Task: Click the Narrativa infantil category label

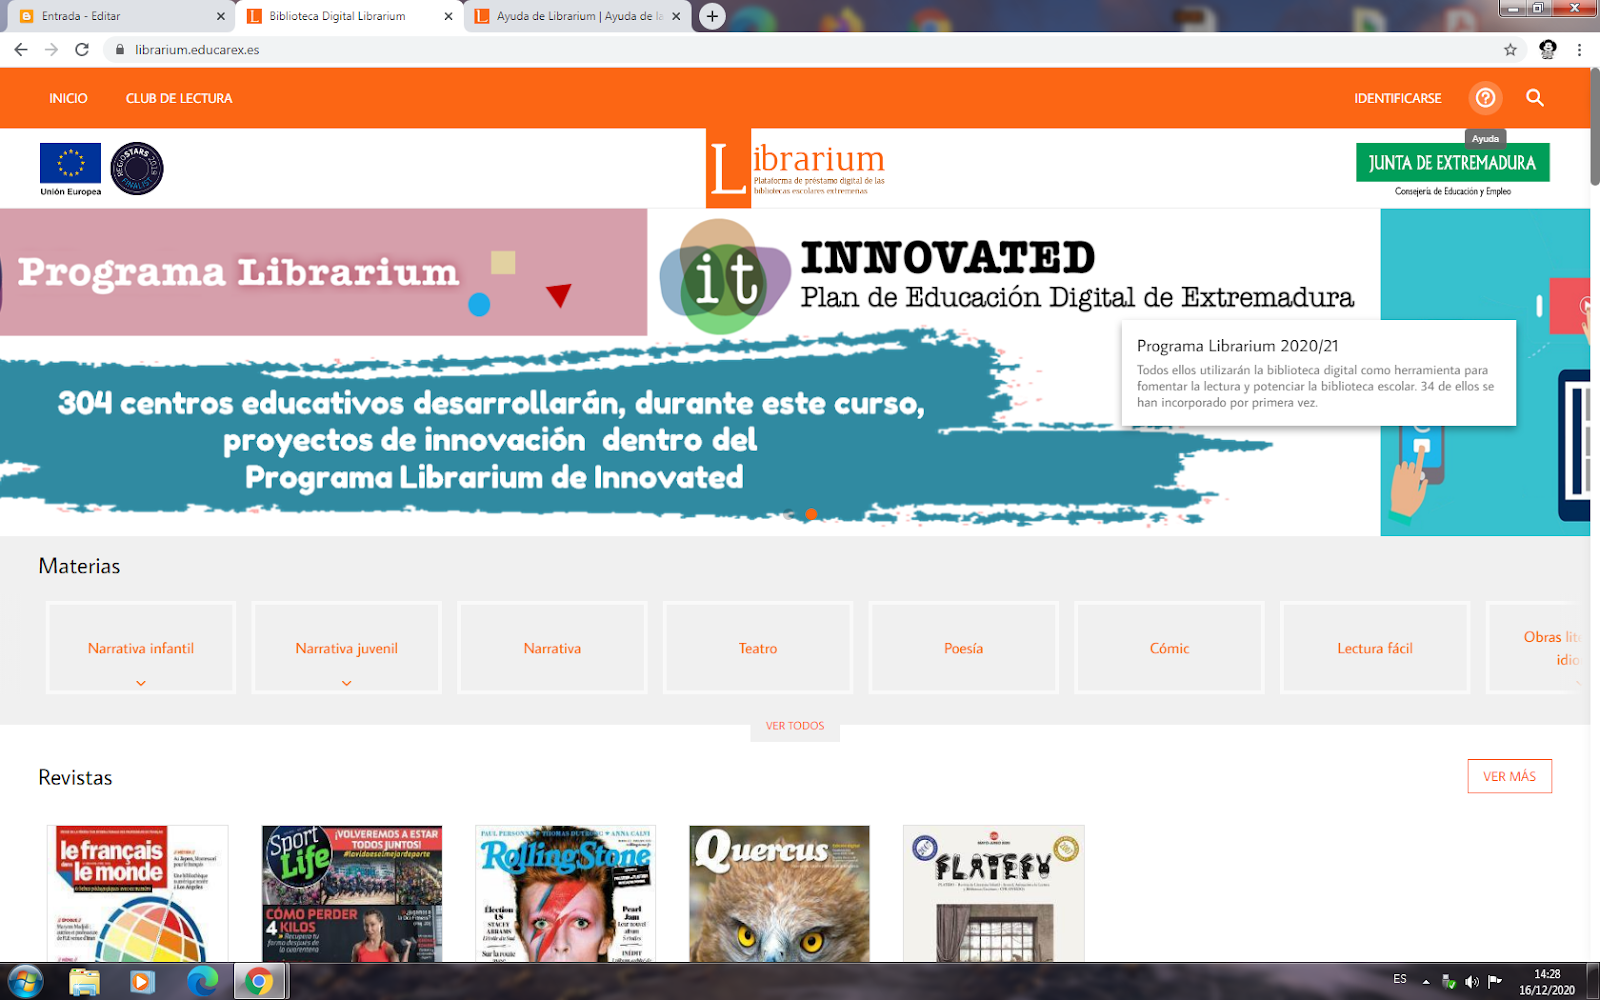Action: pyautogui.click(x=141, y=648)
